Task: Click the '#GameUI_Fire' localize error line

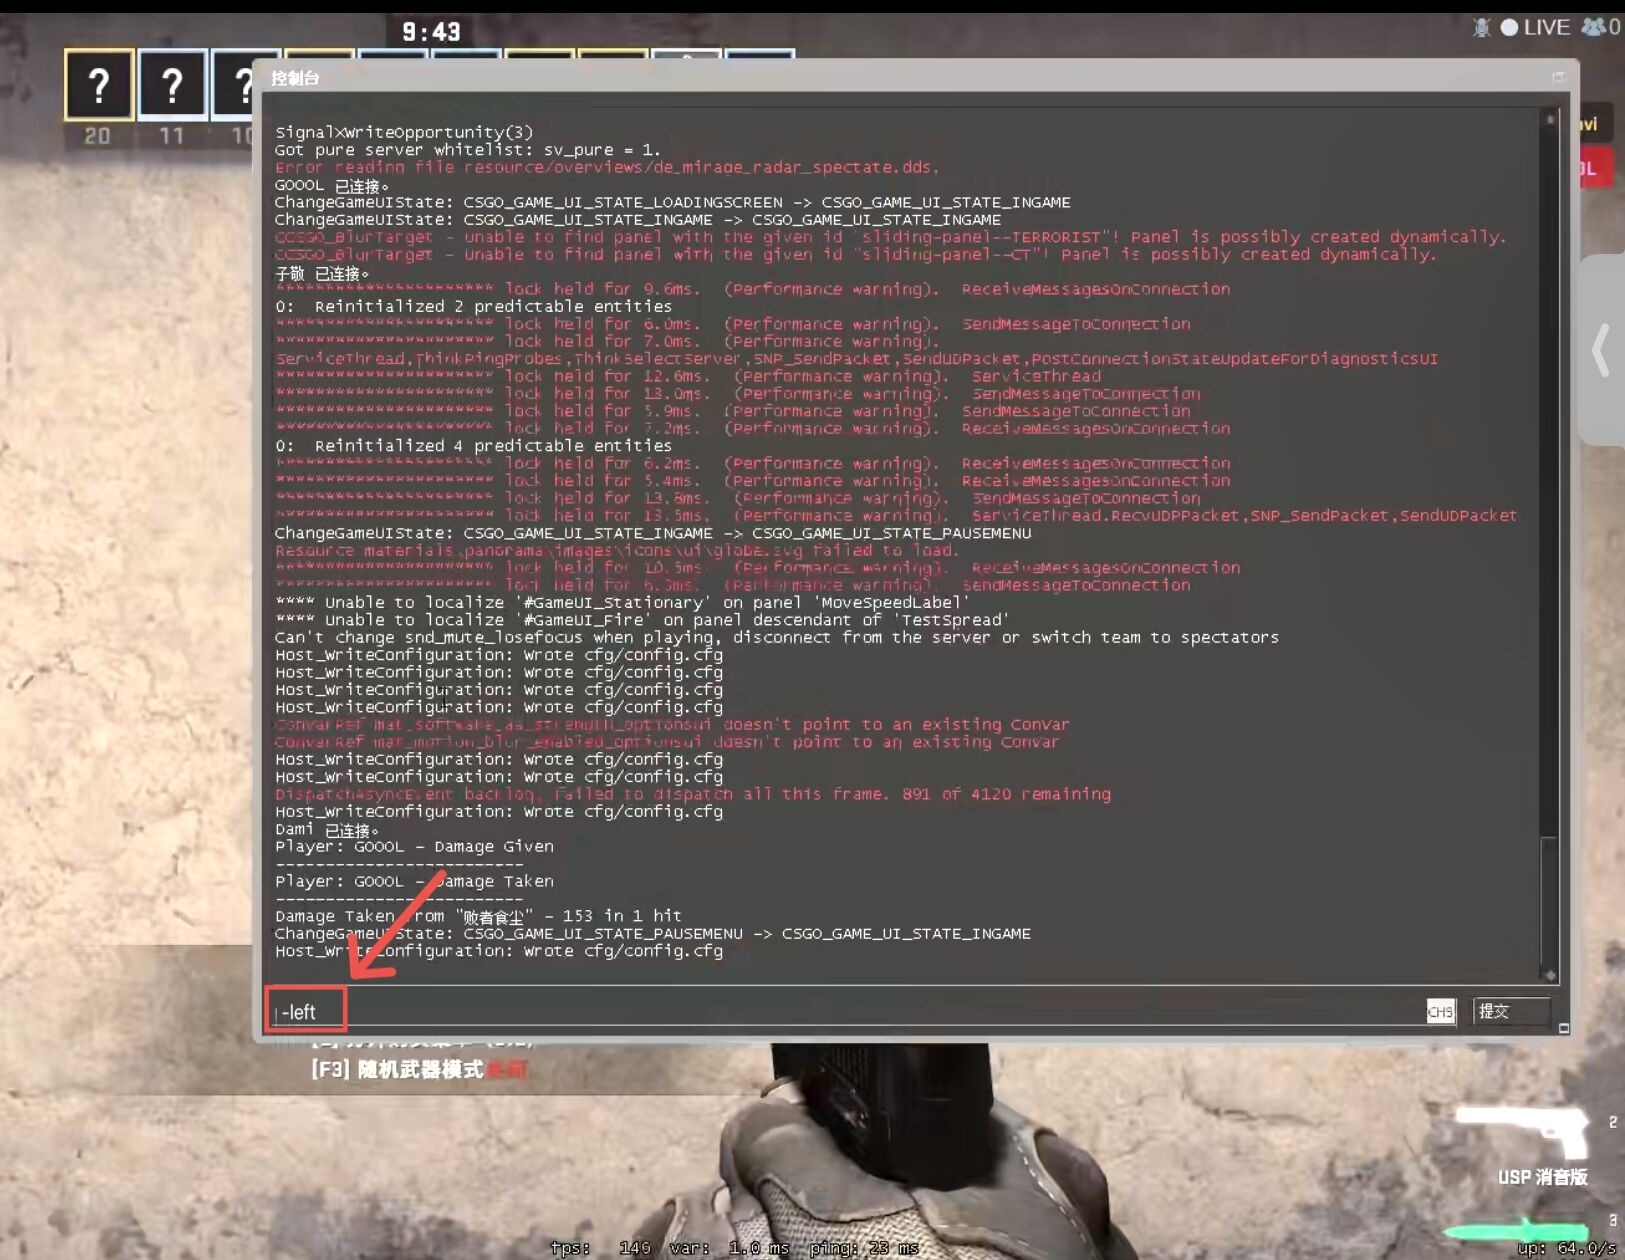Action: (x=642, y=620)
